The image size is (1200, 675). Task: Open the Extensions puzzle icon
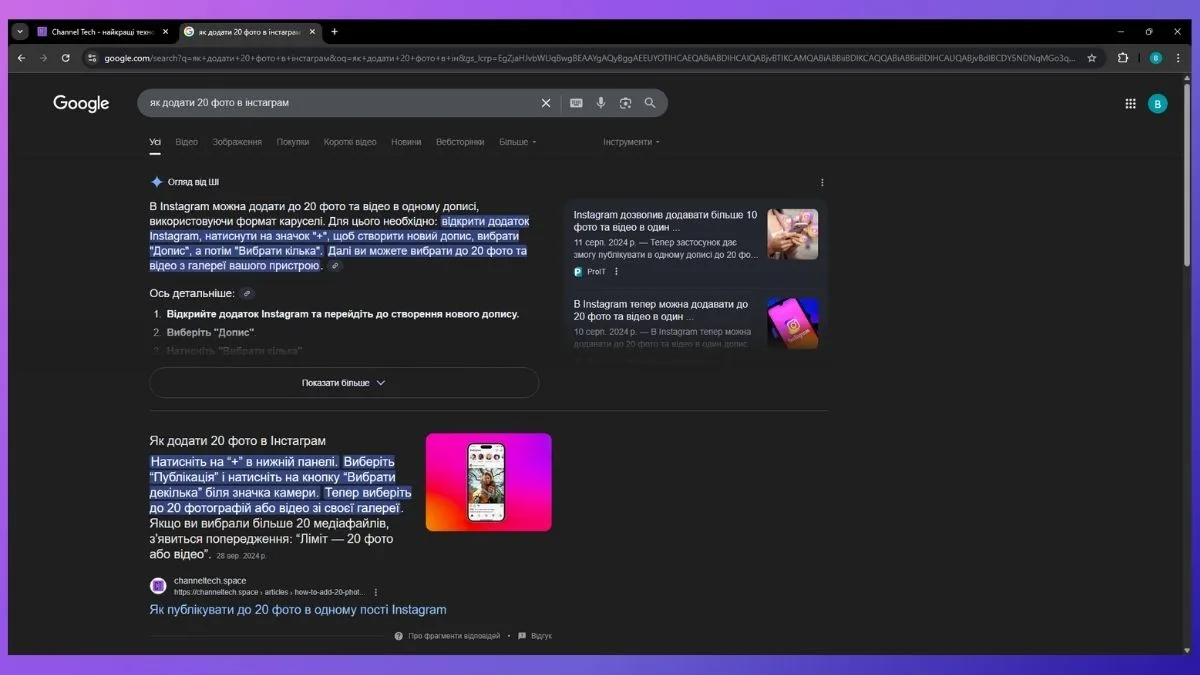[1122, 58]
